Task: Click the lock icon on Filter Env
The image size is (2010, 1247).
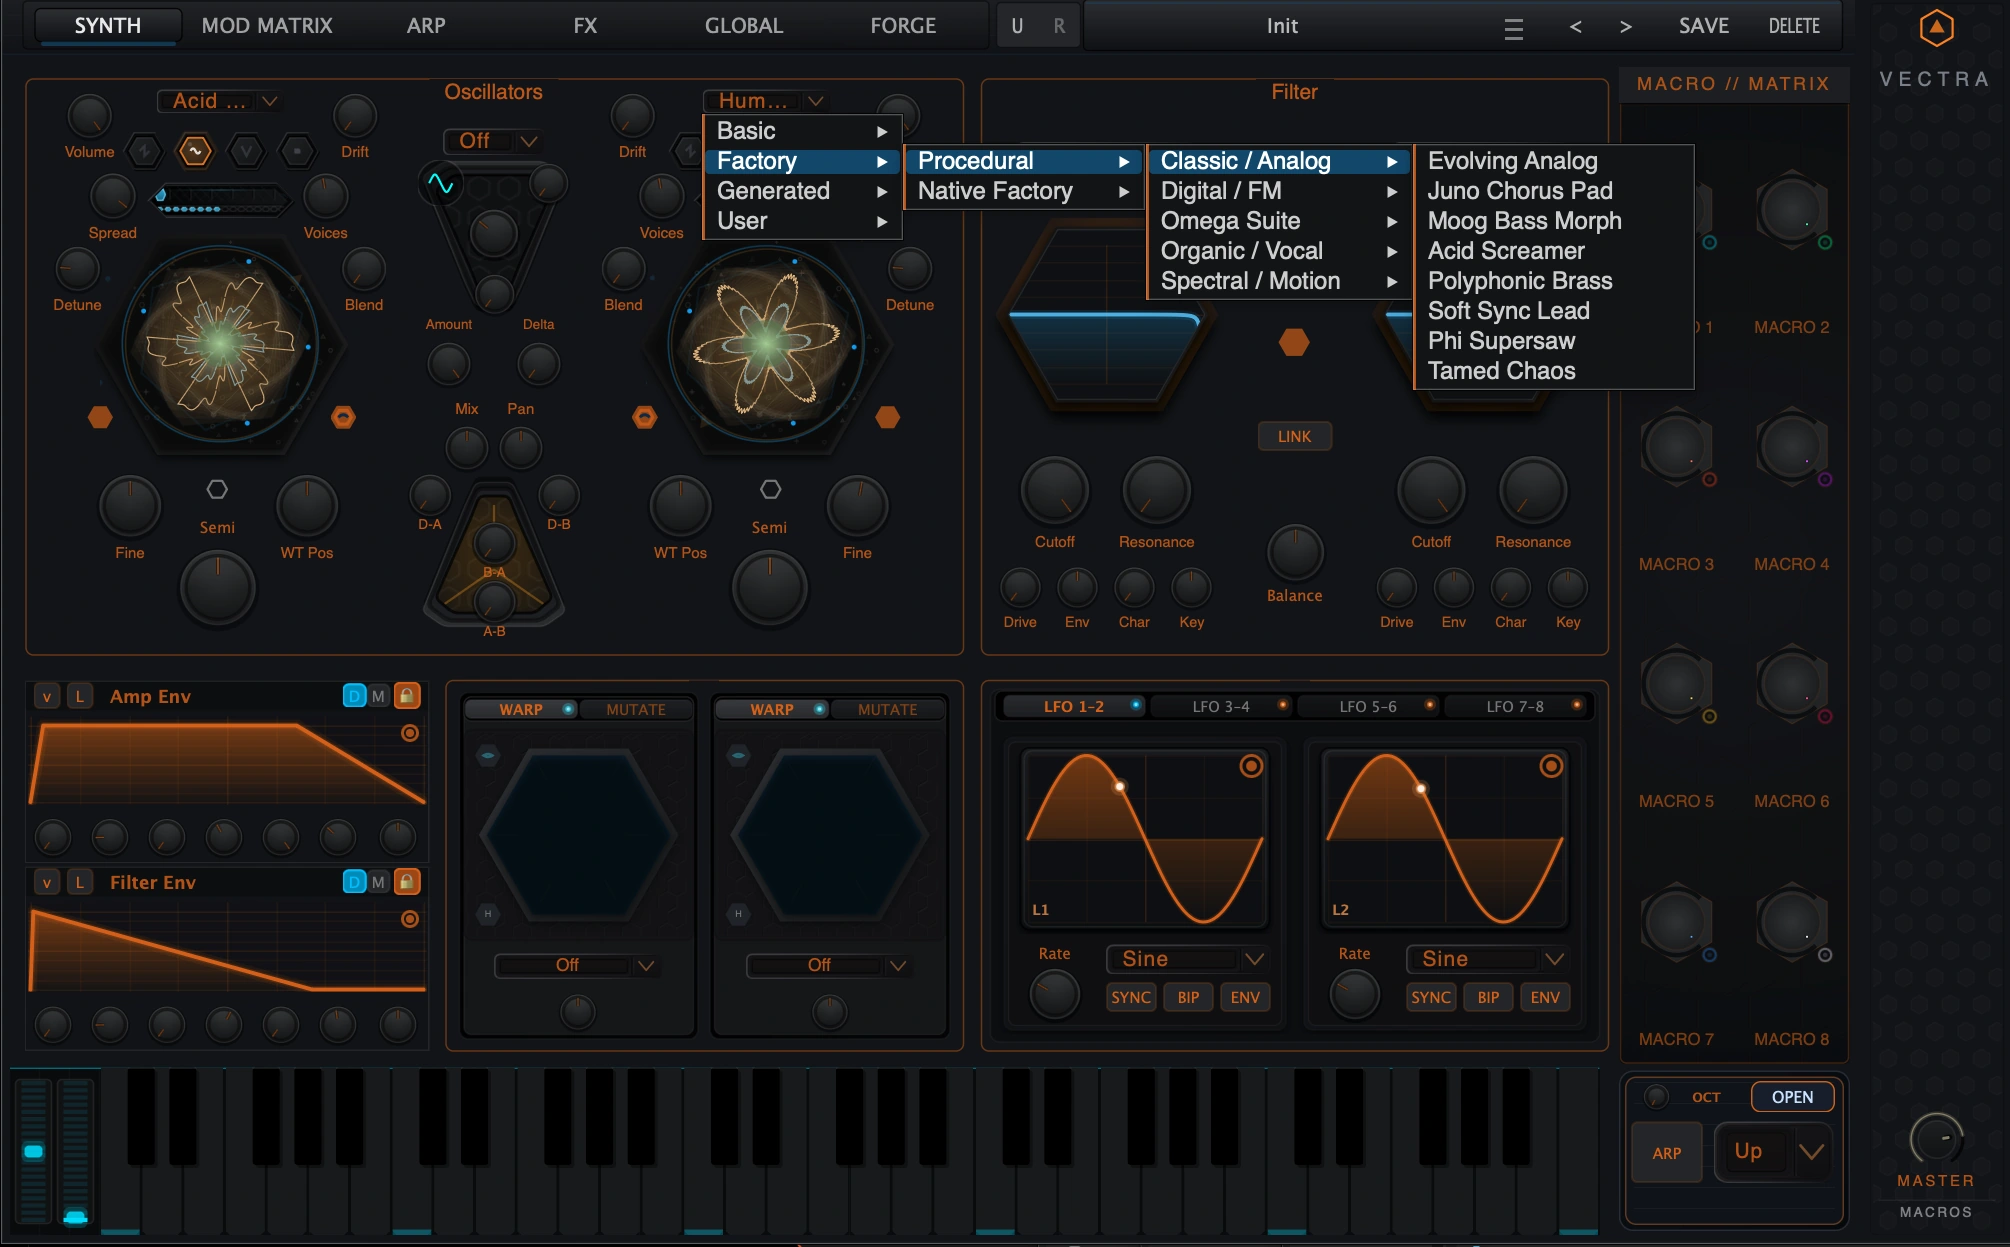Action: (407, 882)
